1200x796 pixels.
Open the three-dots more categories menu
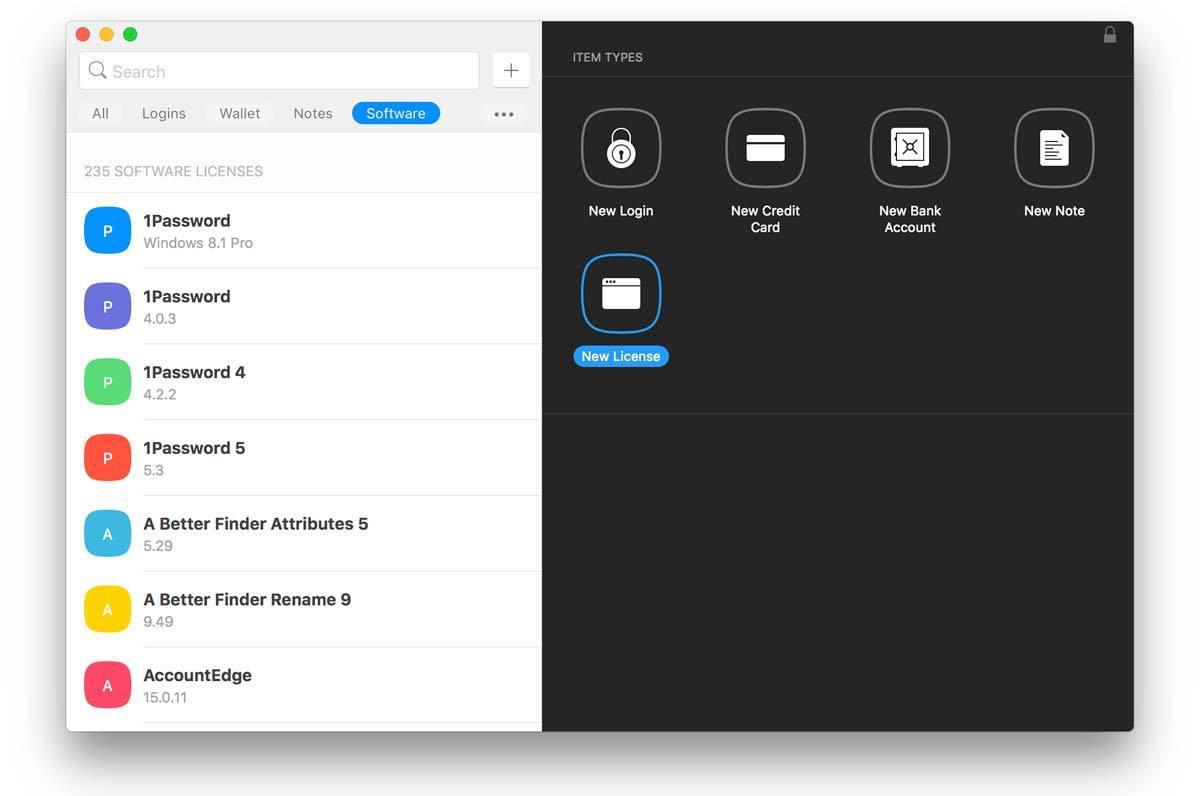[504, 114]
